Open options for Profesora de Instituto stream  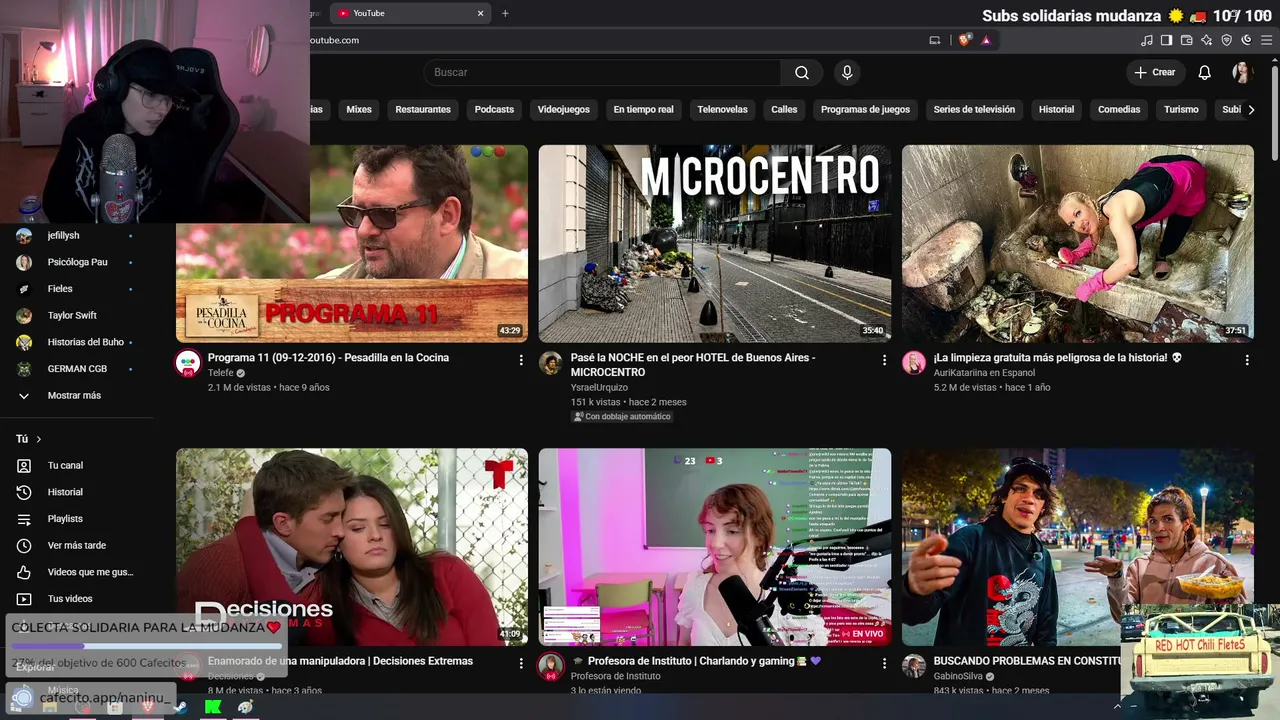click(x=884, y=663)
